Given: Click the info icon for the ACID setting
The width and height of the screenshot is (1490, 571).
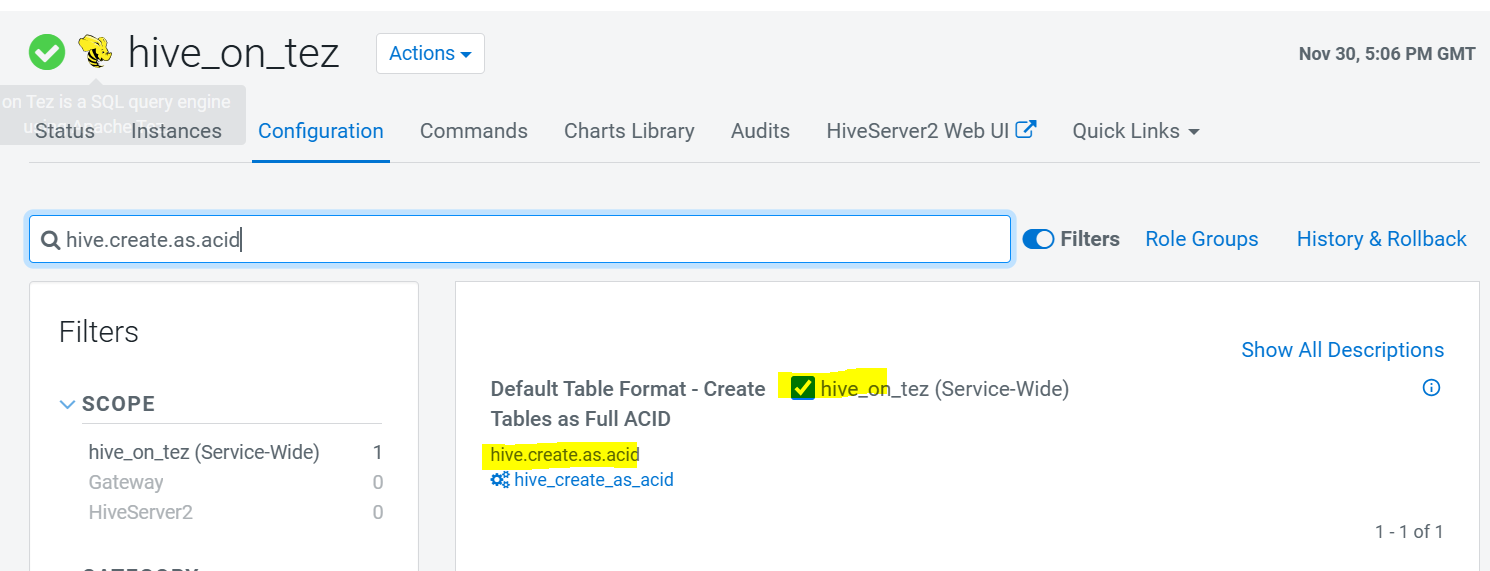Looking at the screenshot, I should [1432, 388].
